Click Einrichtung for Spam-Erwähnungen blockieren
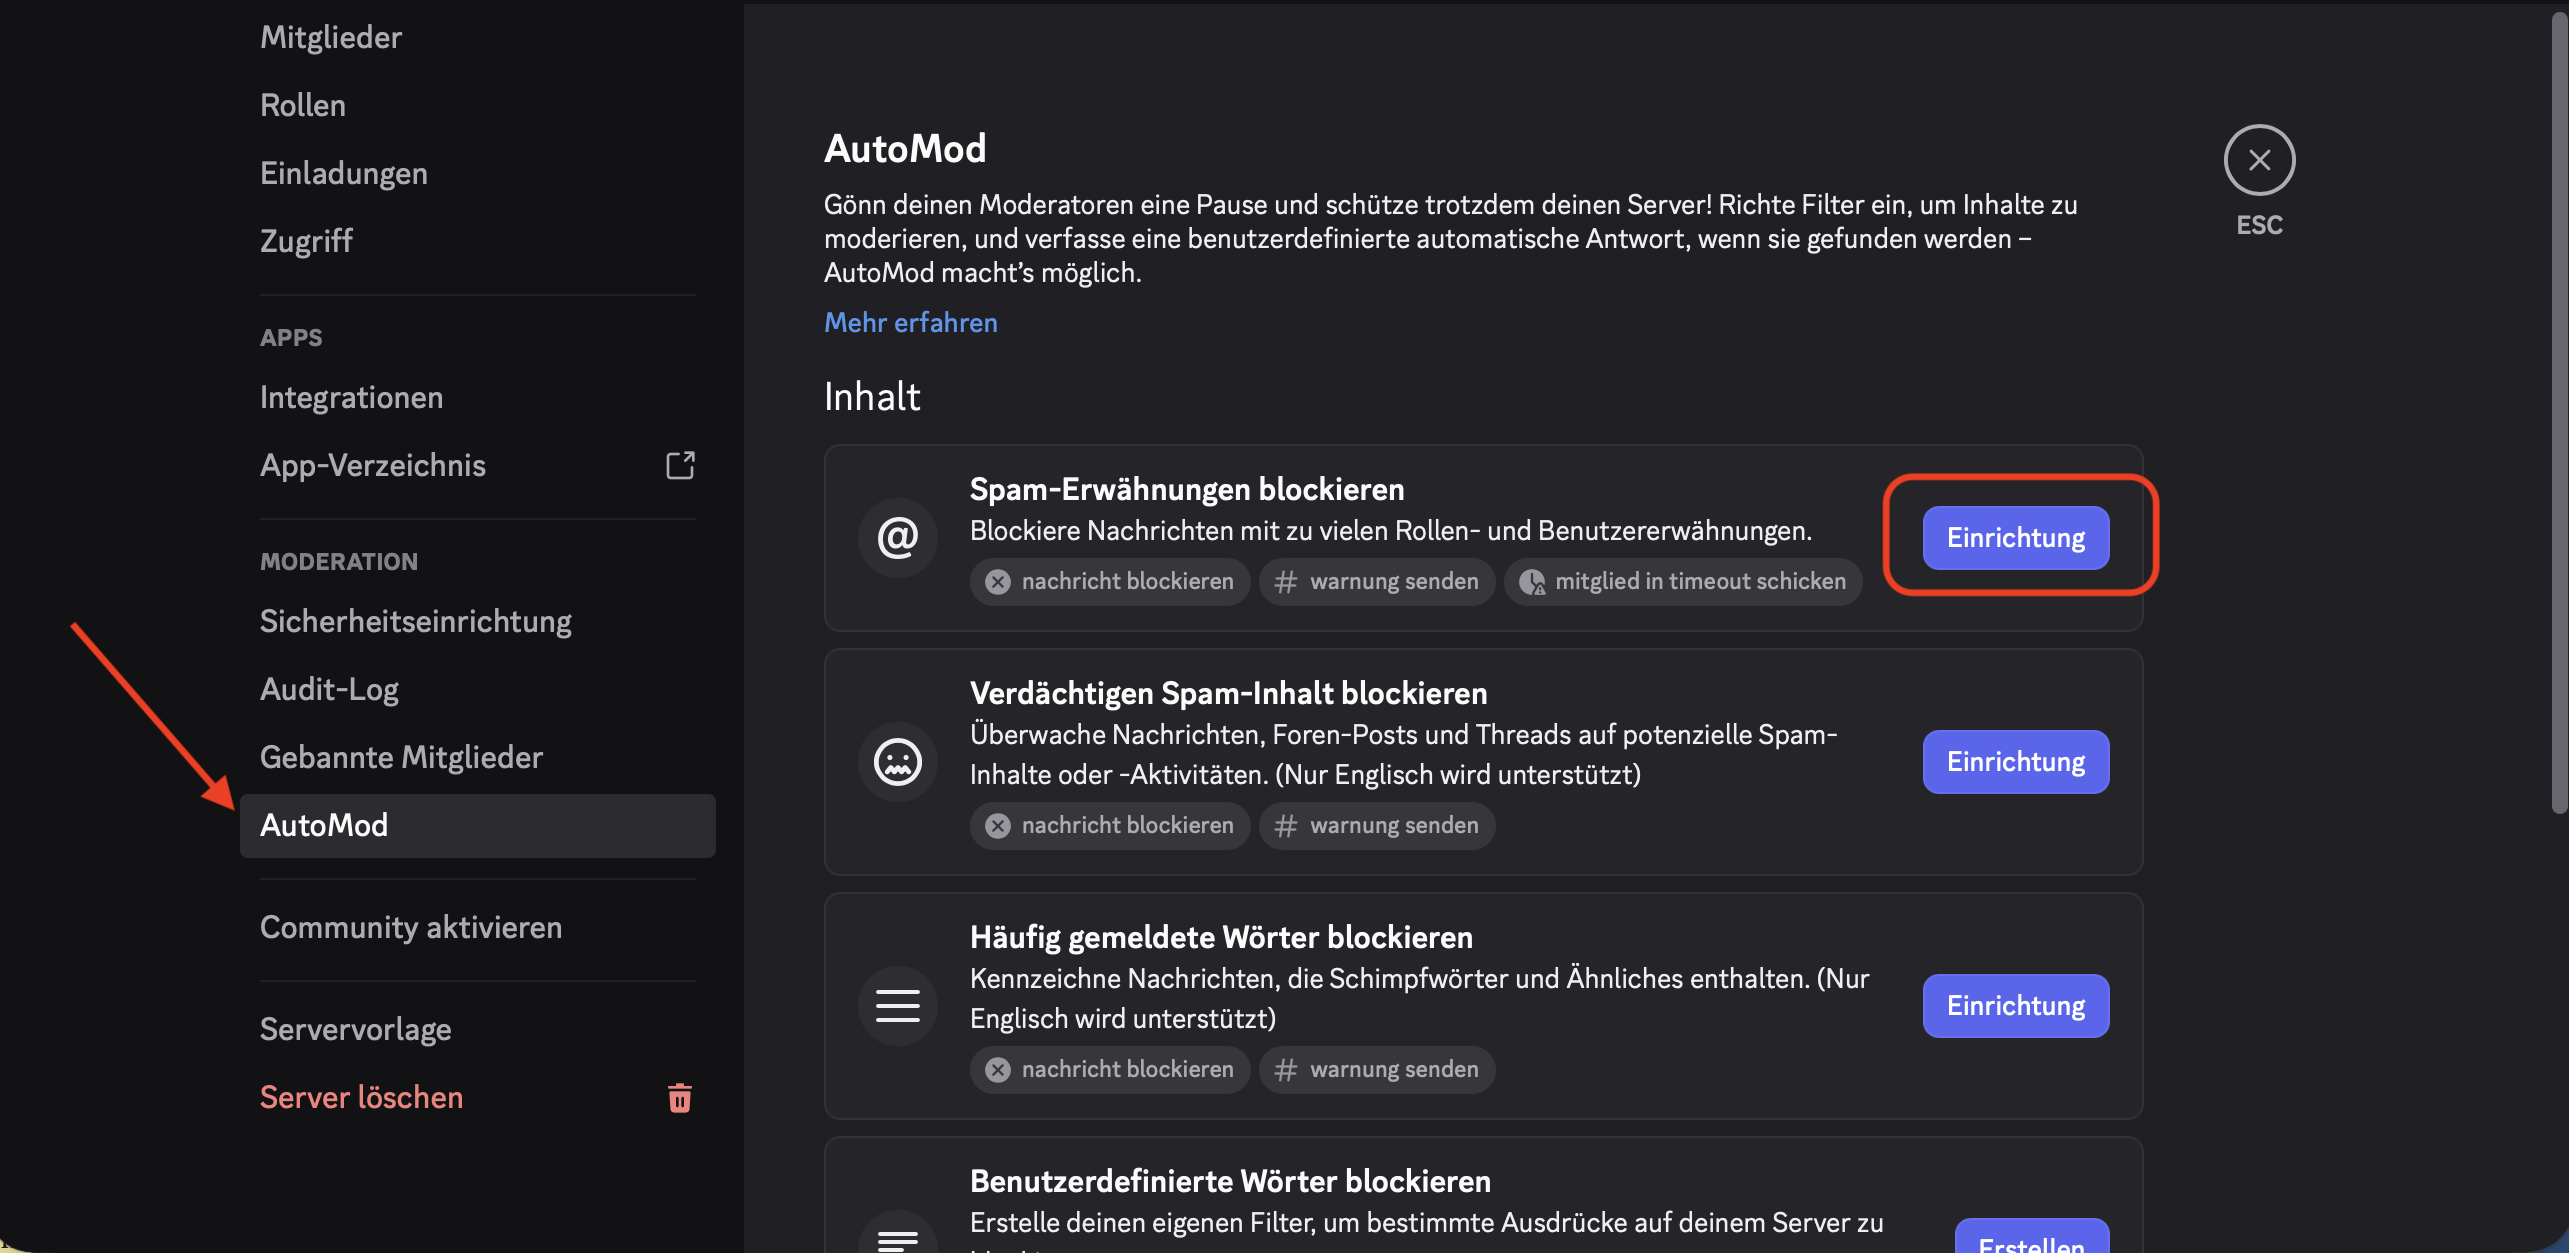Screen dimensions: 2569x1253 2015,538
